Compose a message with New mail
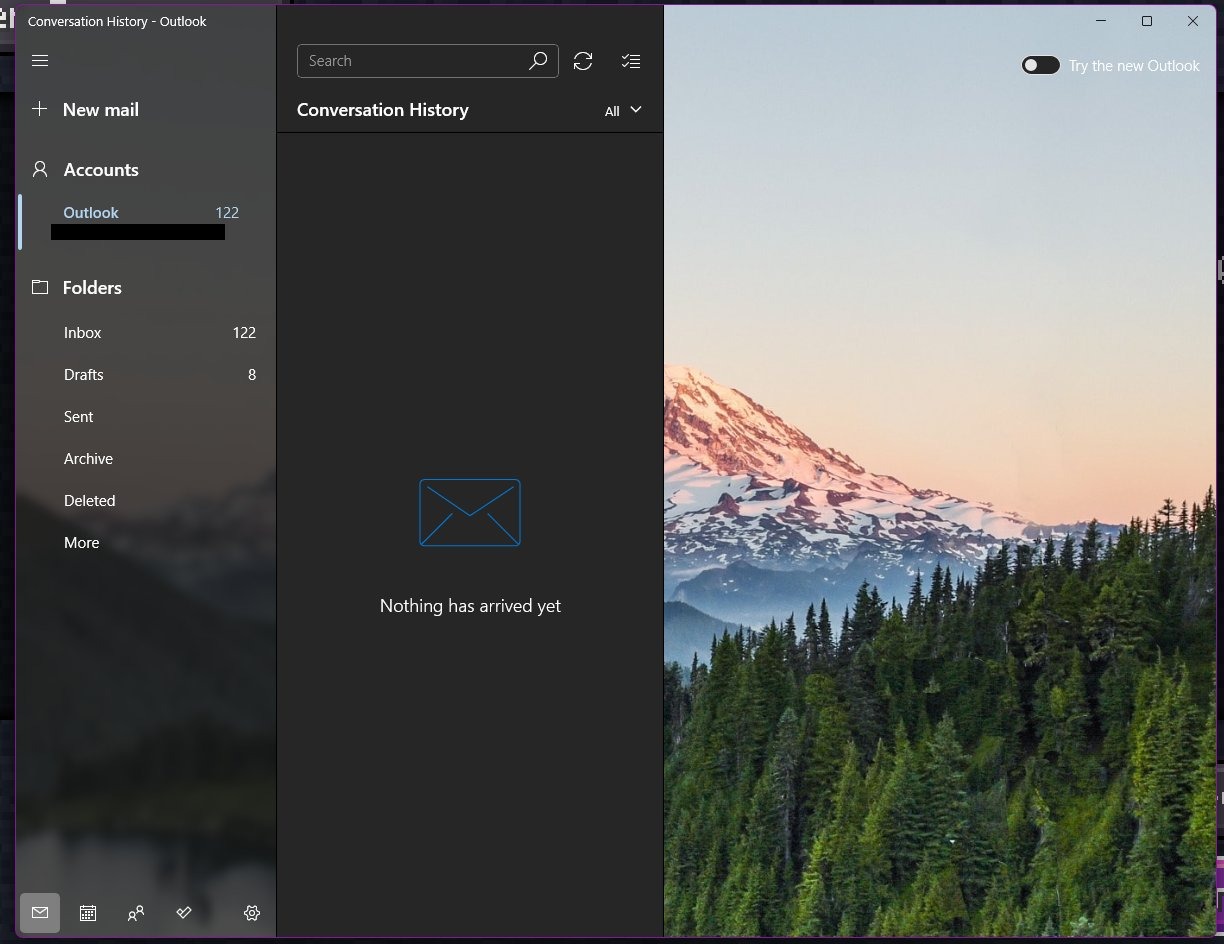The width and height of the screenshot is (1224, 944). click(100, 110)
